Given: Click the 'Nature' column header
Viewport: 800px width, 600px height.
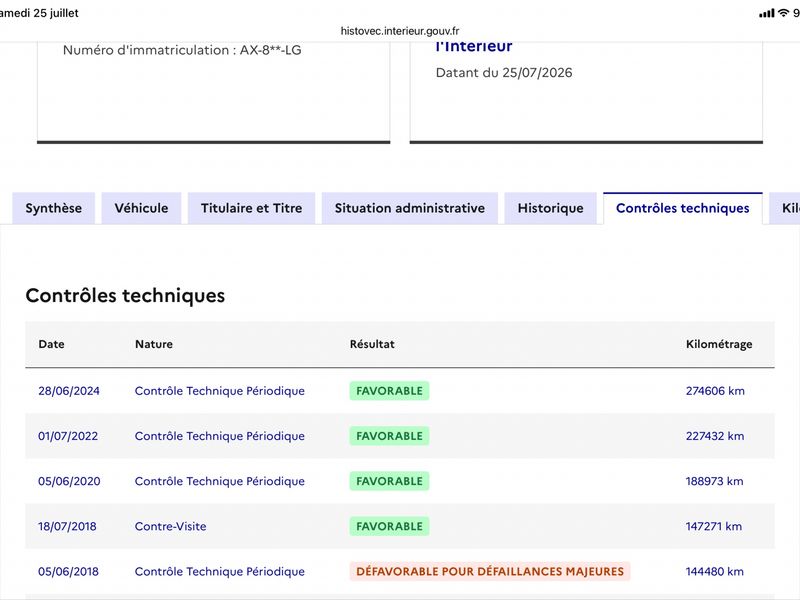Looking at the screenshot, I should point(154,344).
